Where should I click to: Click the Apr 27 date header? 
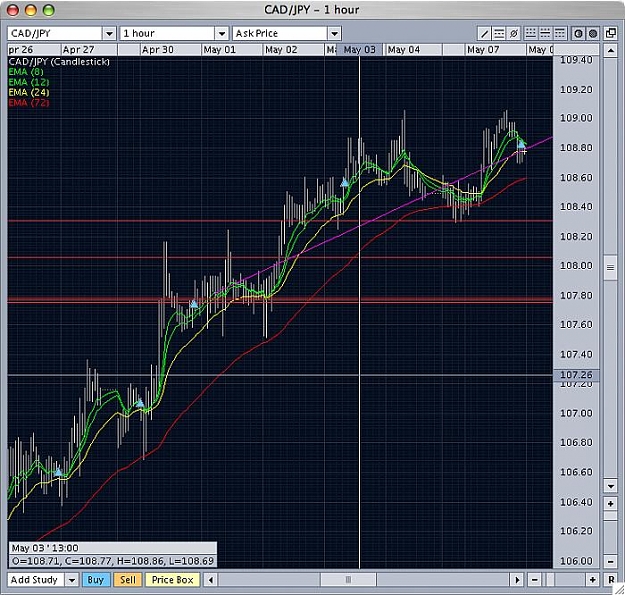point(89,50)
